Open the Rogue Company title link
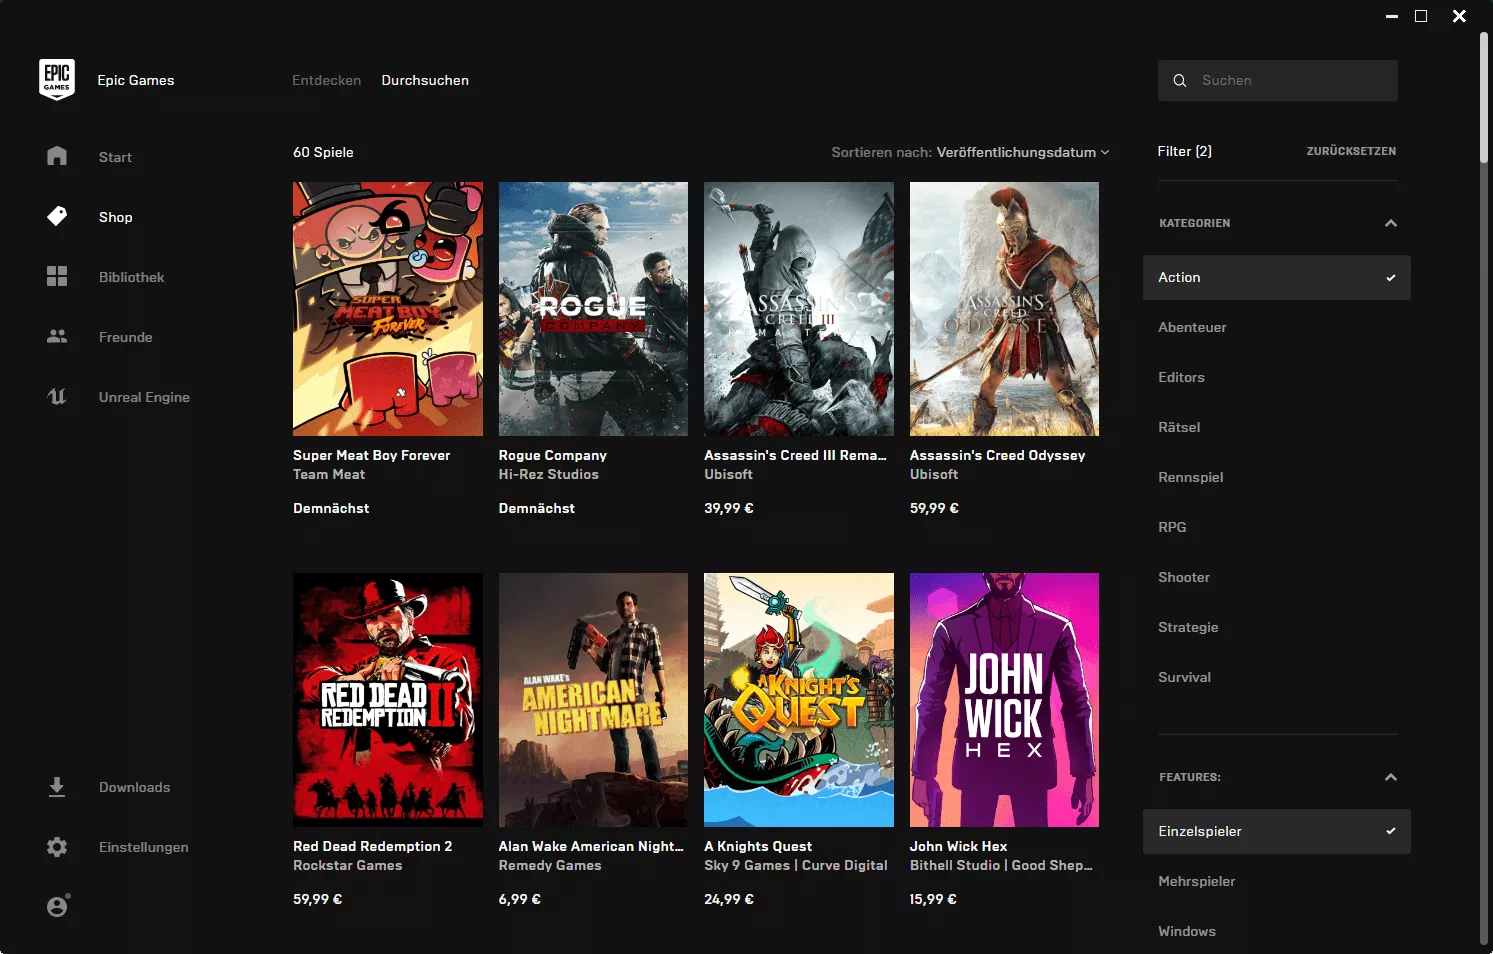1493x954 pixels. [552, 455]
